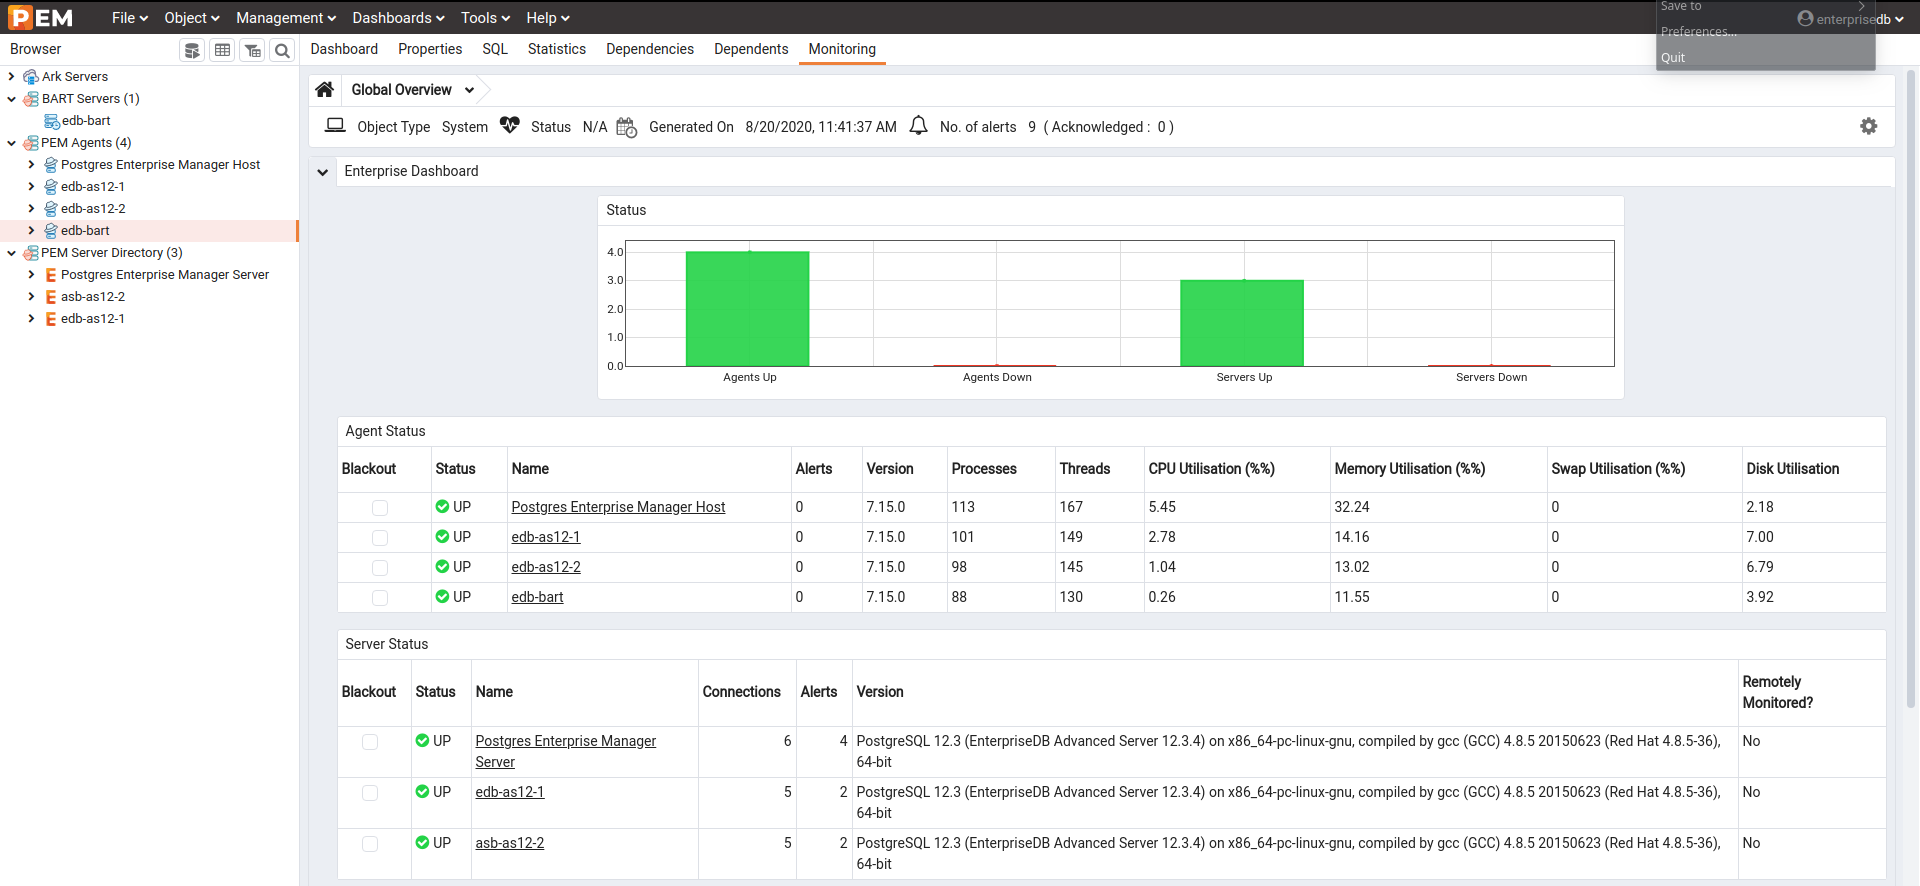Enable blackout checkbox for edb-bart agent
Screen dimensions: 1920x886
pos(380,598)
